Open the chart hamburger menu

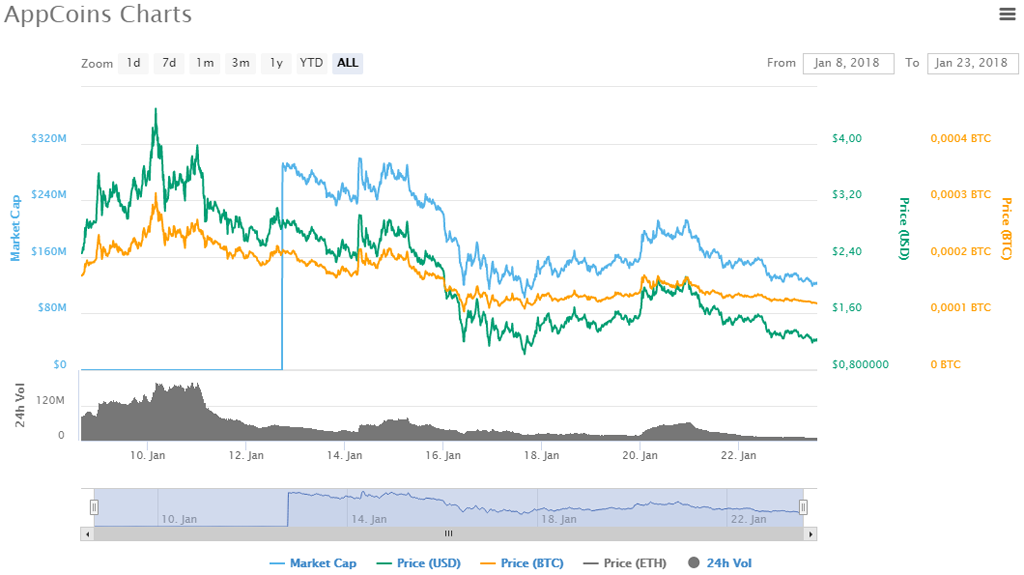tap(1007, 14)
